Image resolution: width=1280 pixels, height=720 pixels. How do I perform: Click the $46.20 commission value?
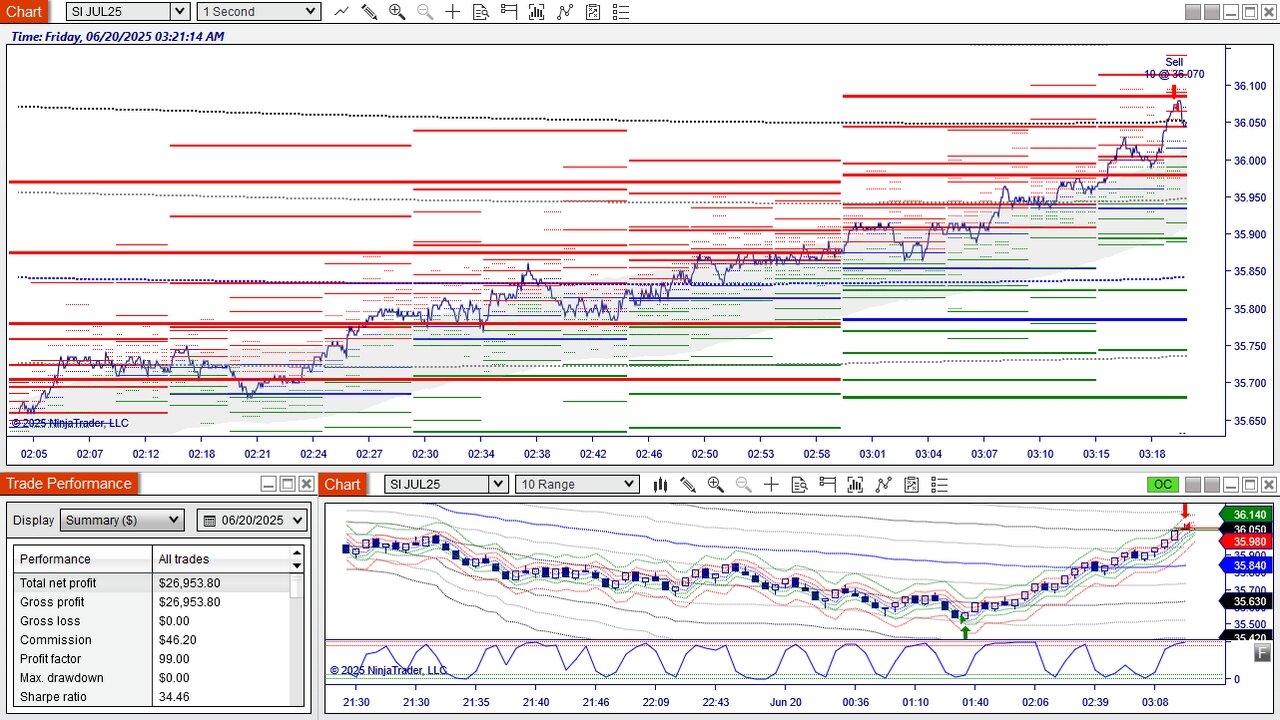coord(177,640)
